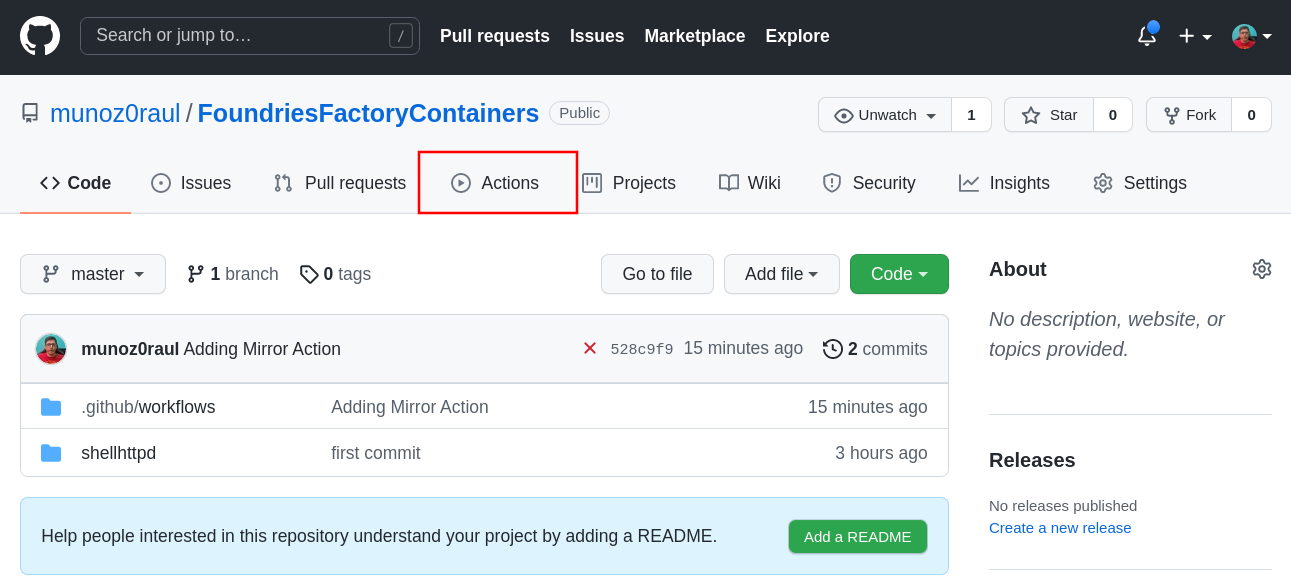Click munoz0raul's commit avatar

pyautogui.click(x=51, y=349)
